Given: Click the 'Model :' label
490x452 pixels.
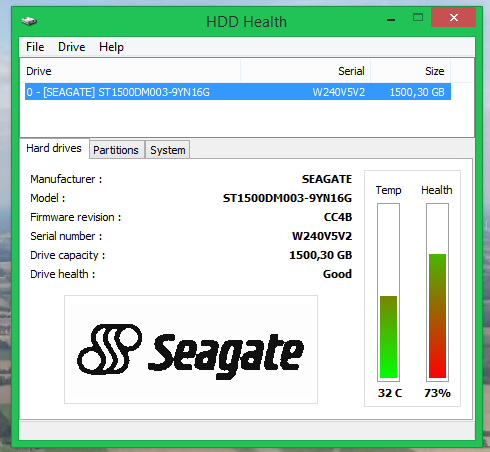Looking at the screenshot, I should coord(48,198).
